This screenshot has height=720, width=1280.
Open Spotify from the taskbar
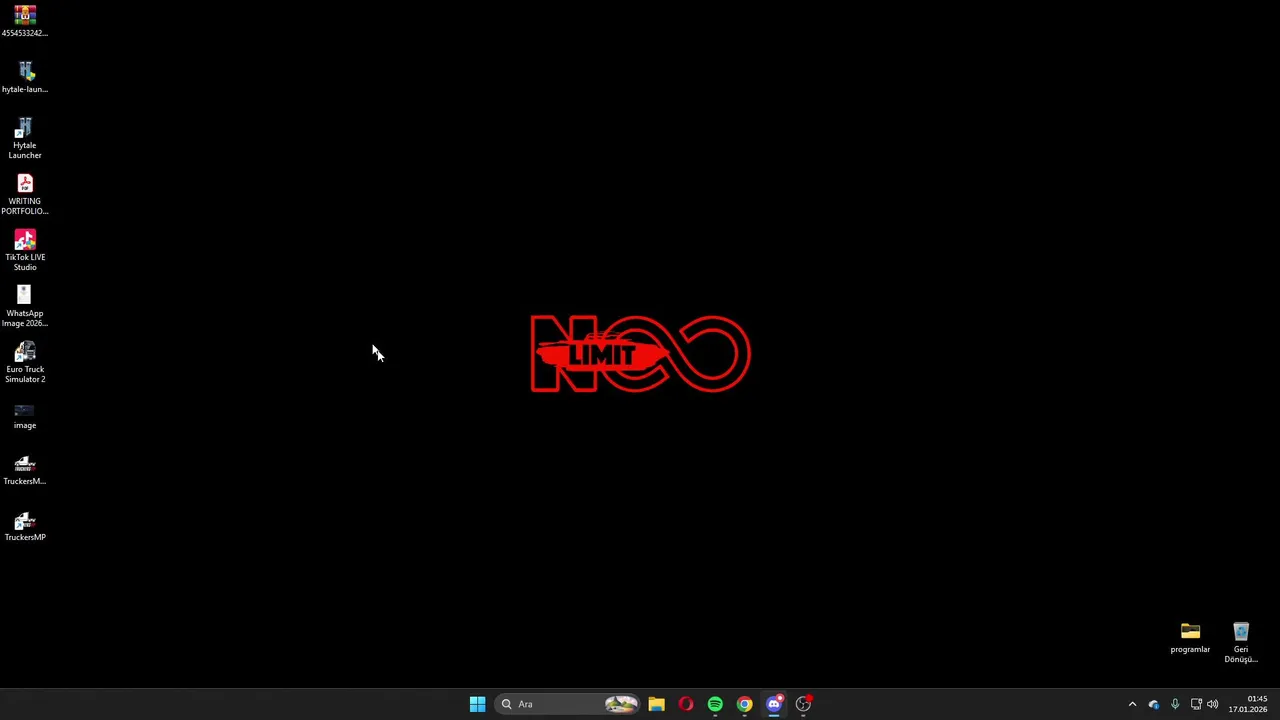point(715,704)
